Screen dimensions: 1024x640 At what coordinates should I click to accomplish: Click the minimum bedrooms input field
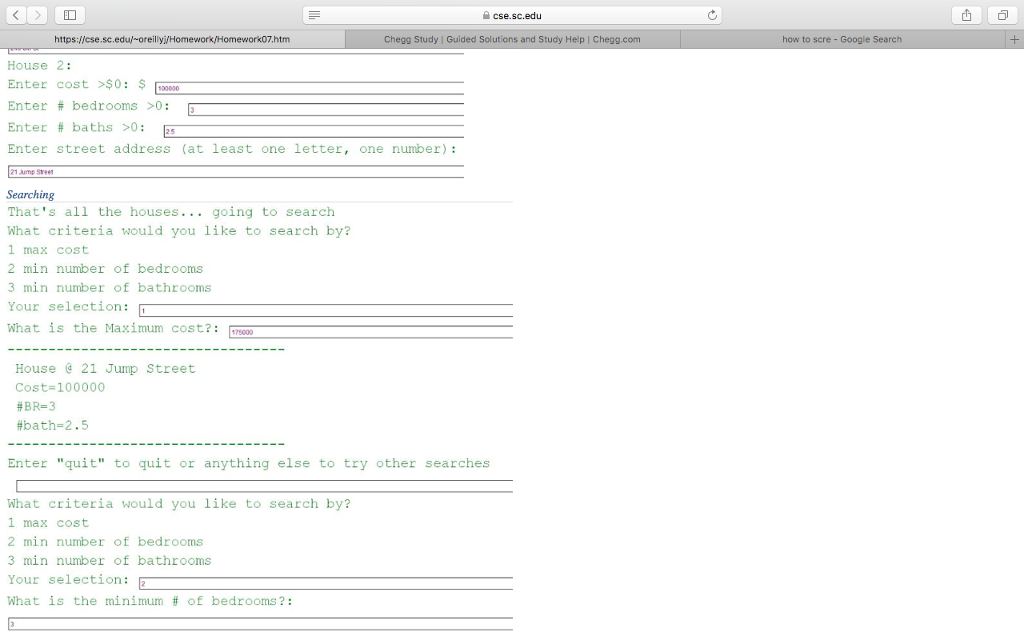[x=261, y=624]
